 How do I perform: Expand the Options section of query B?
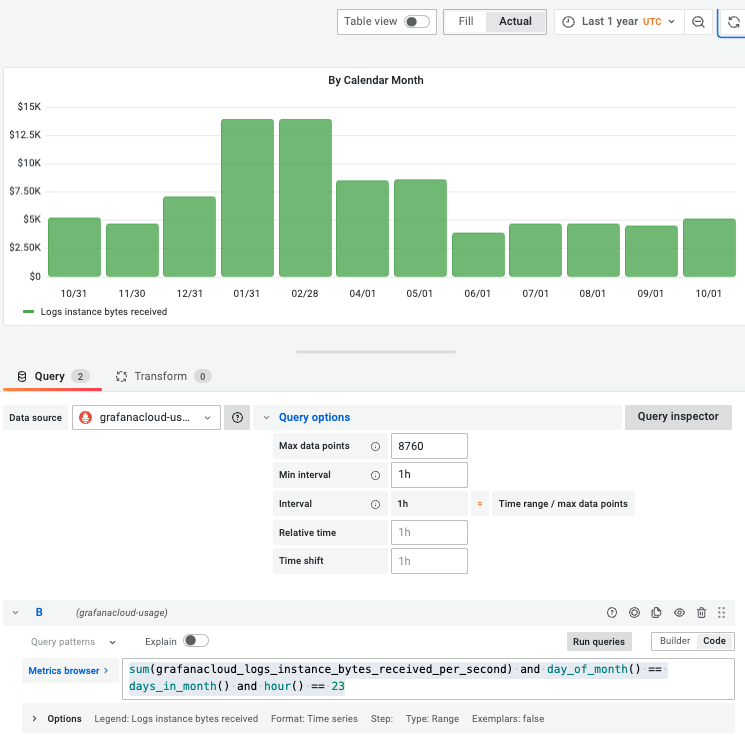(34, 719)
